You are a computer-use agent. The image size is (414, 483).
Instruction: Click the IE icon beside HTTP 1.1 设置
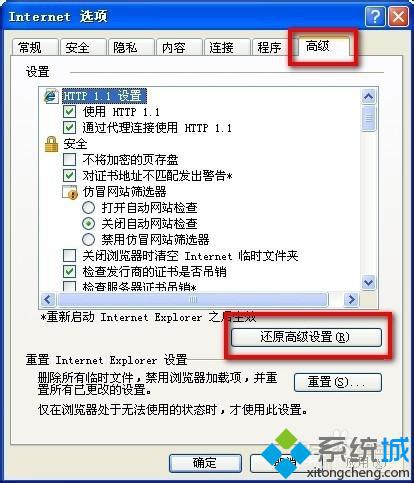51,96
